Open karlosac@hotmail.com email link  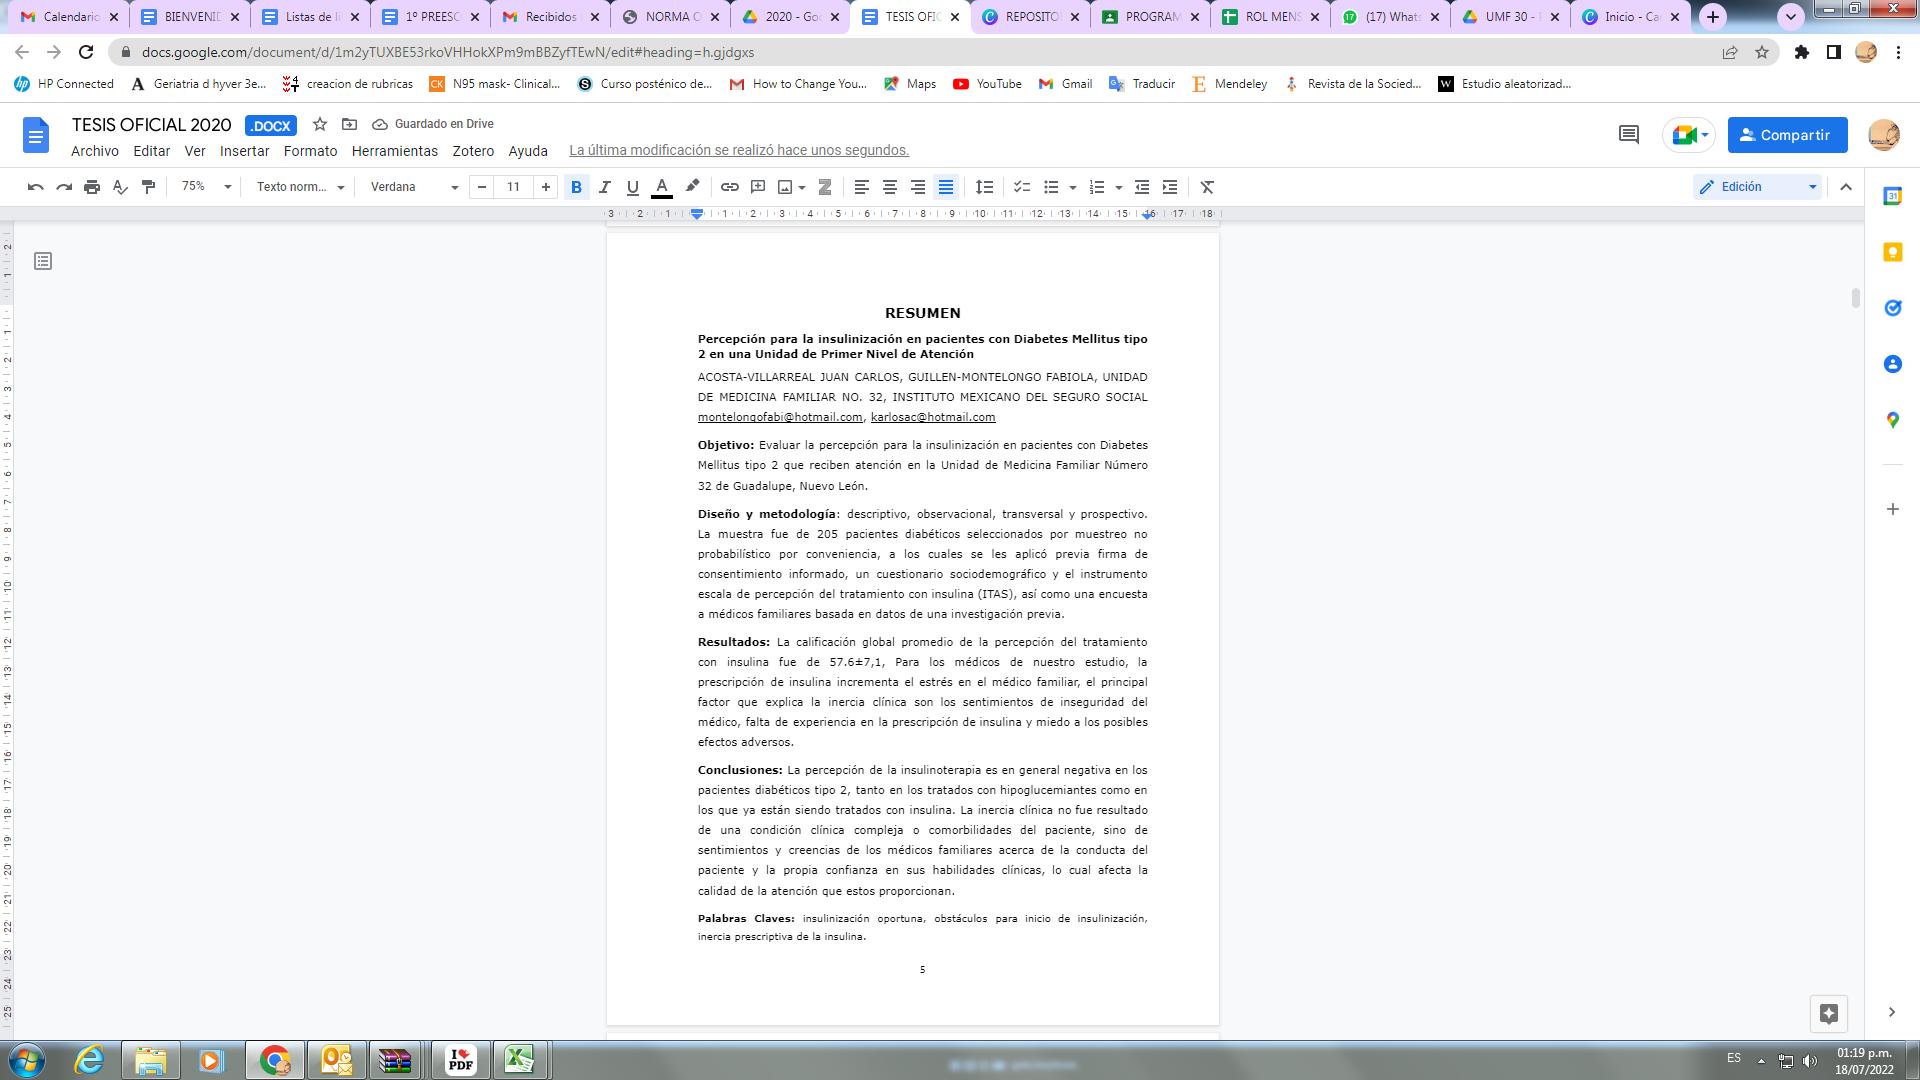pyautogui.click(x=933, y=417)
